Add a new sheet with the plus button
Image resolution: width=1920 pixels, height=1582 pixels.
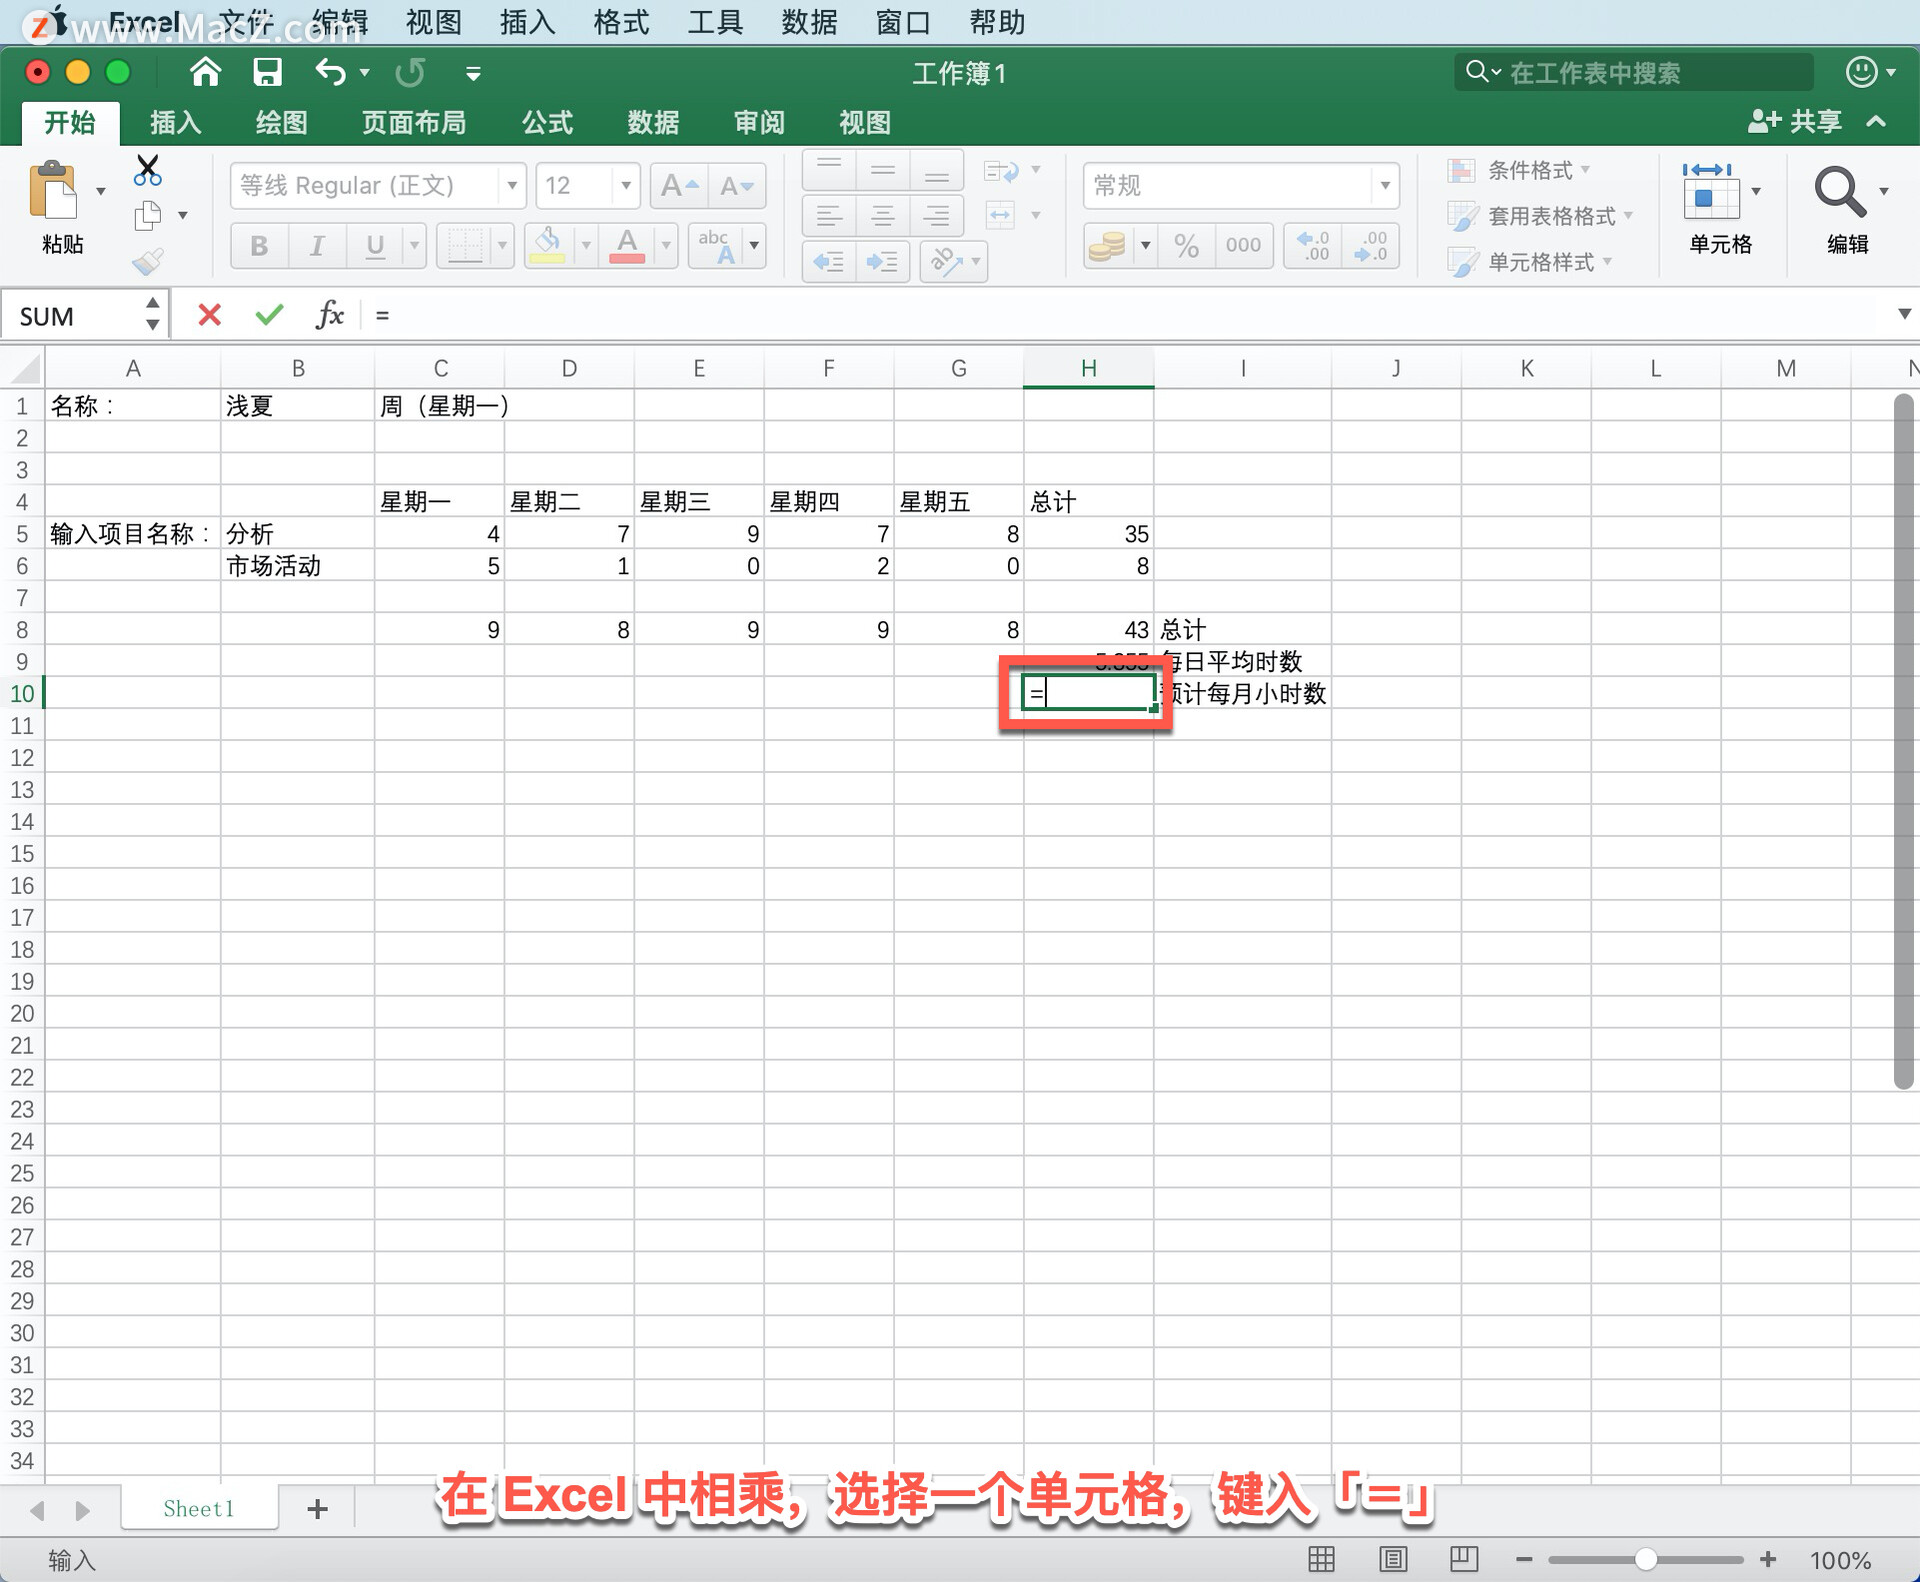coord(317,1509)
